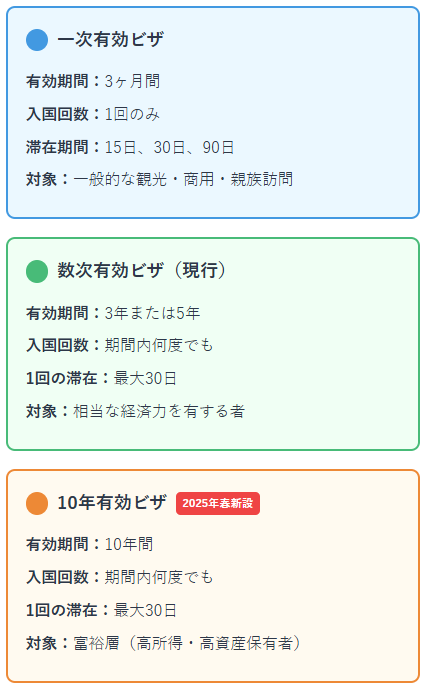Click the 滞在期間：15日、30日、90日 line
Viewport: 424px width, 687px height.
tap(130, 147)
